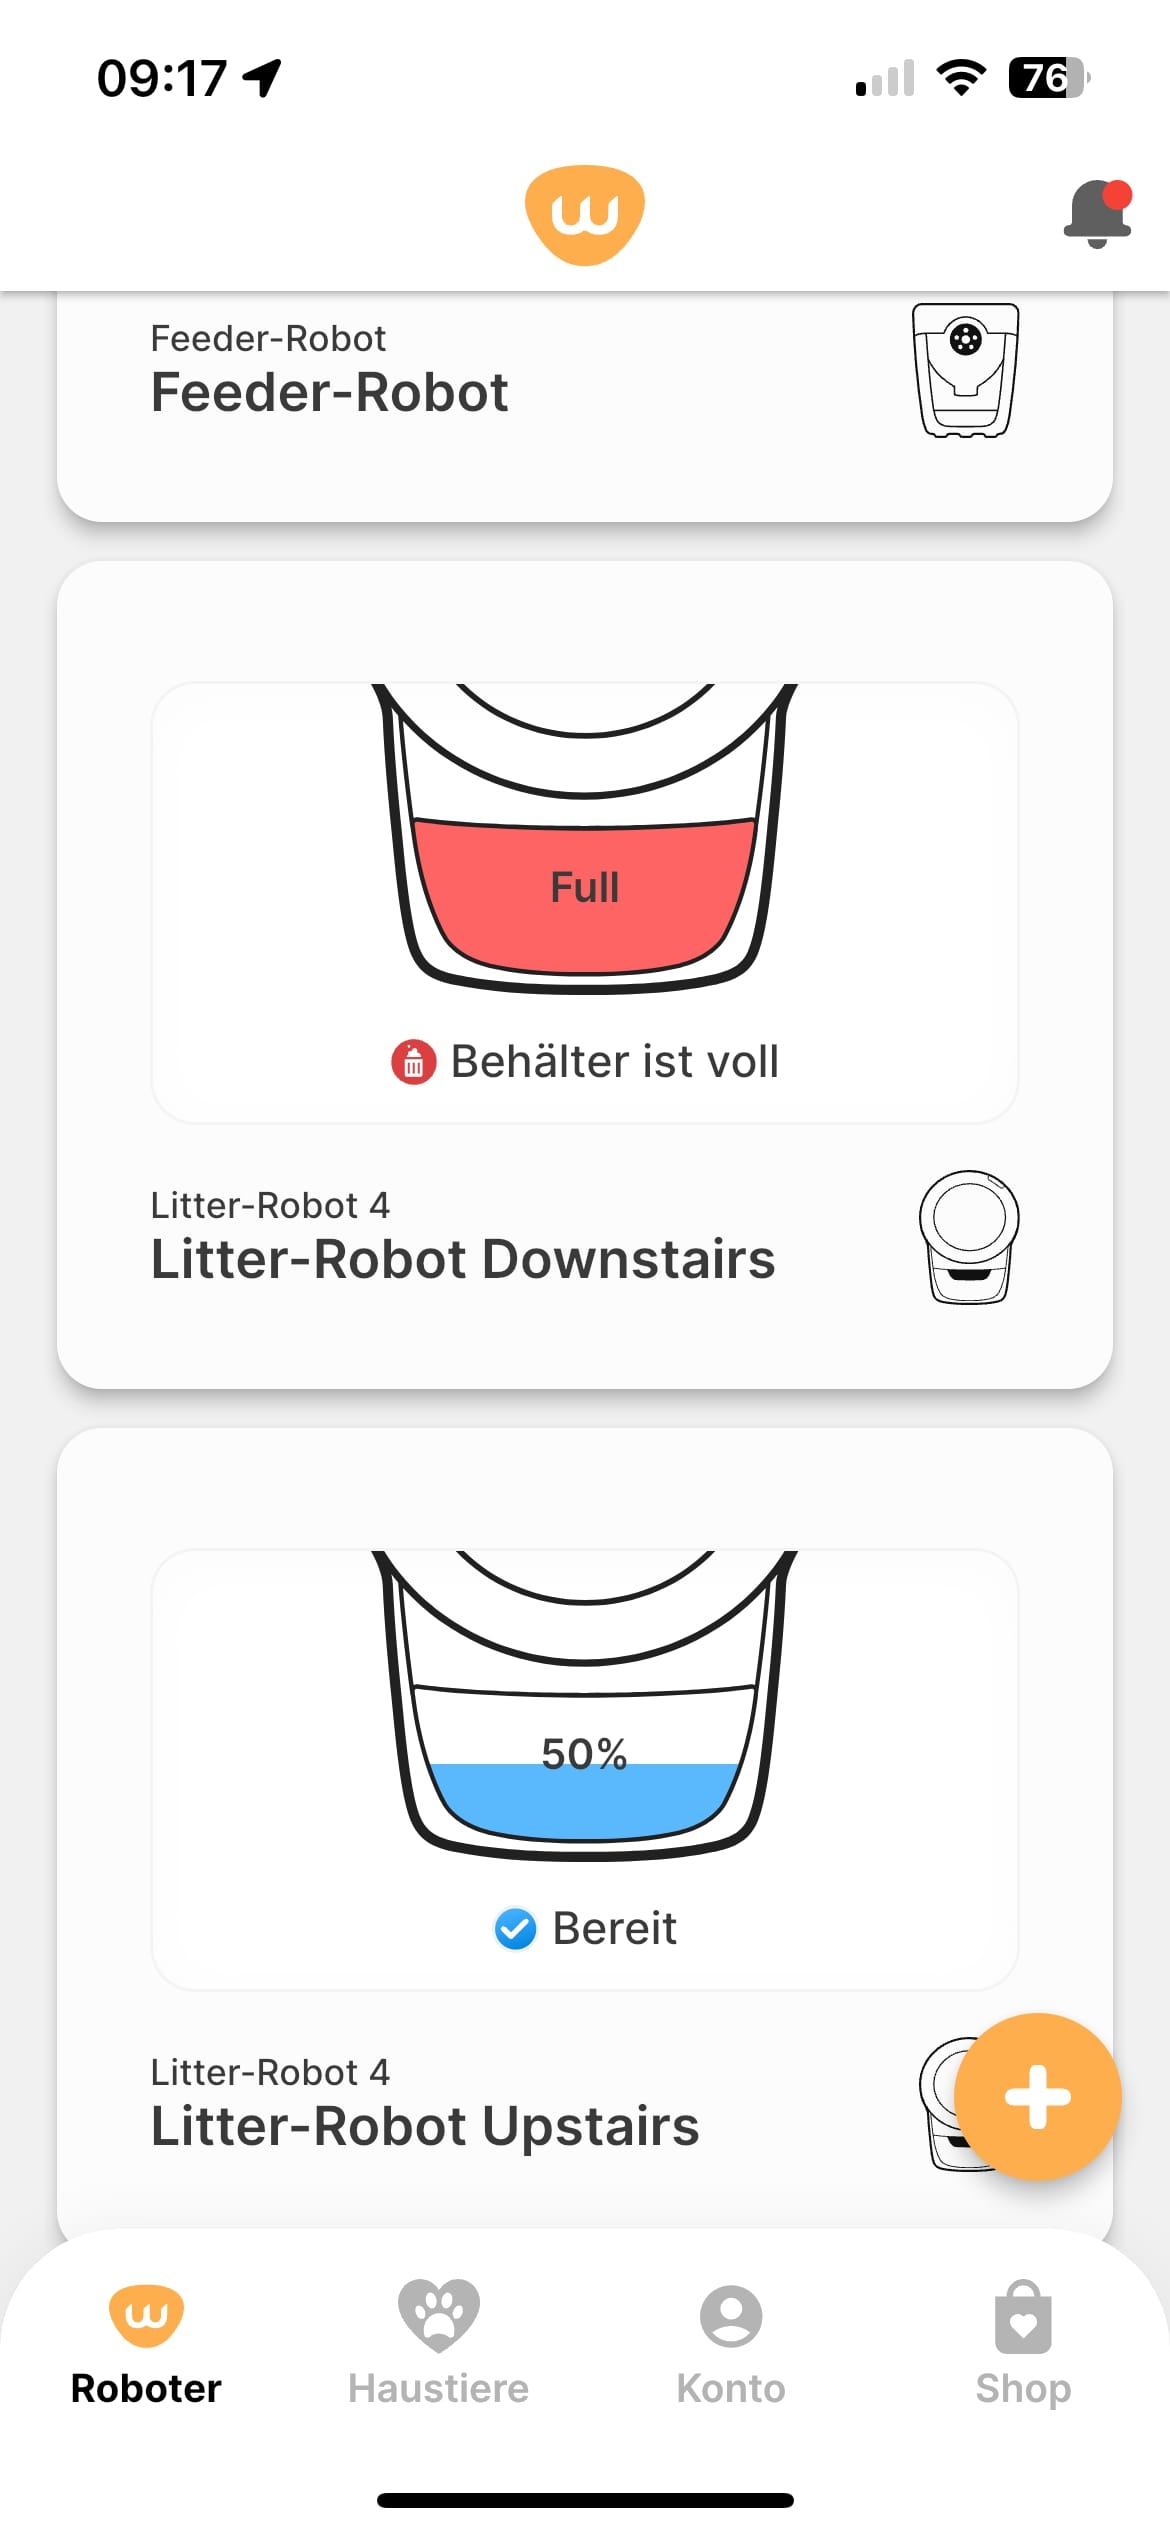The width and height of the screenshot is (1170, 2532).
Task: Tap the Feeder-Robot device icon
Action: click(x=965, y=370)
